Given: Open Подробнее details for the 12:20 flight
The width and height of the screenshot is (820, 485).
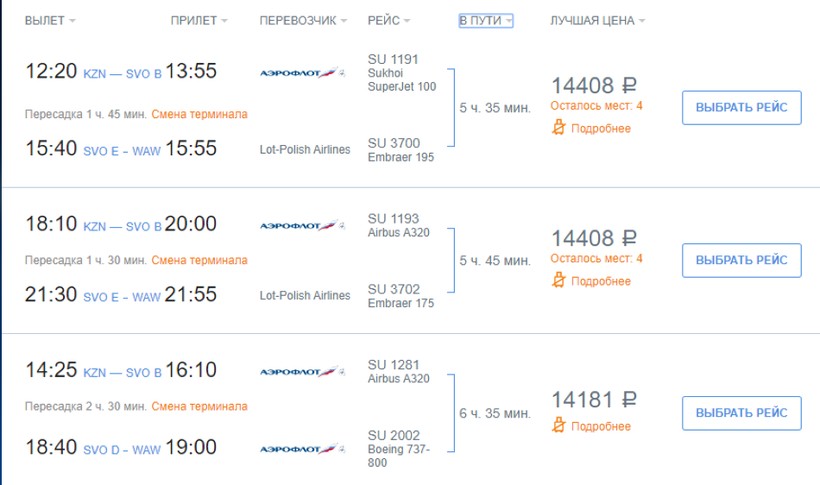Looking at the screenshot, I should (x=601, y=128).
